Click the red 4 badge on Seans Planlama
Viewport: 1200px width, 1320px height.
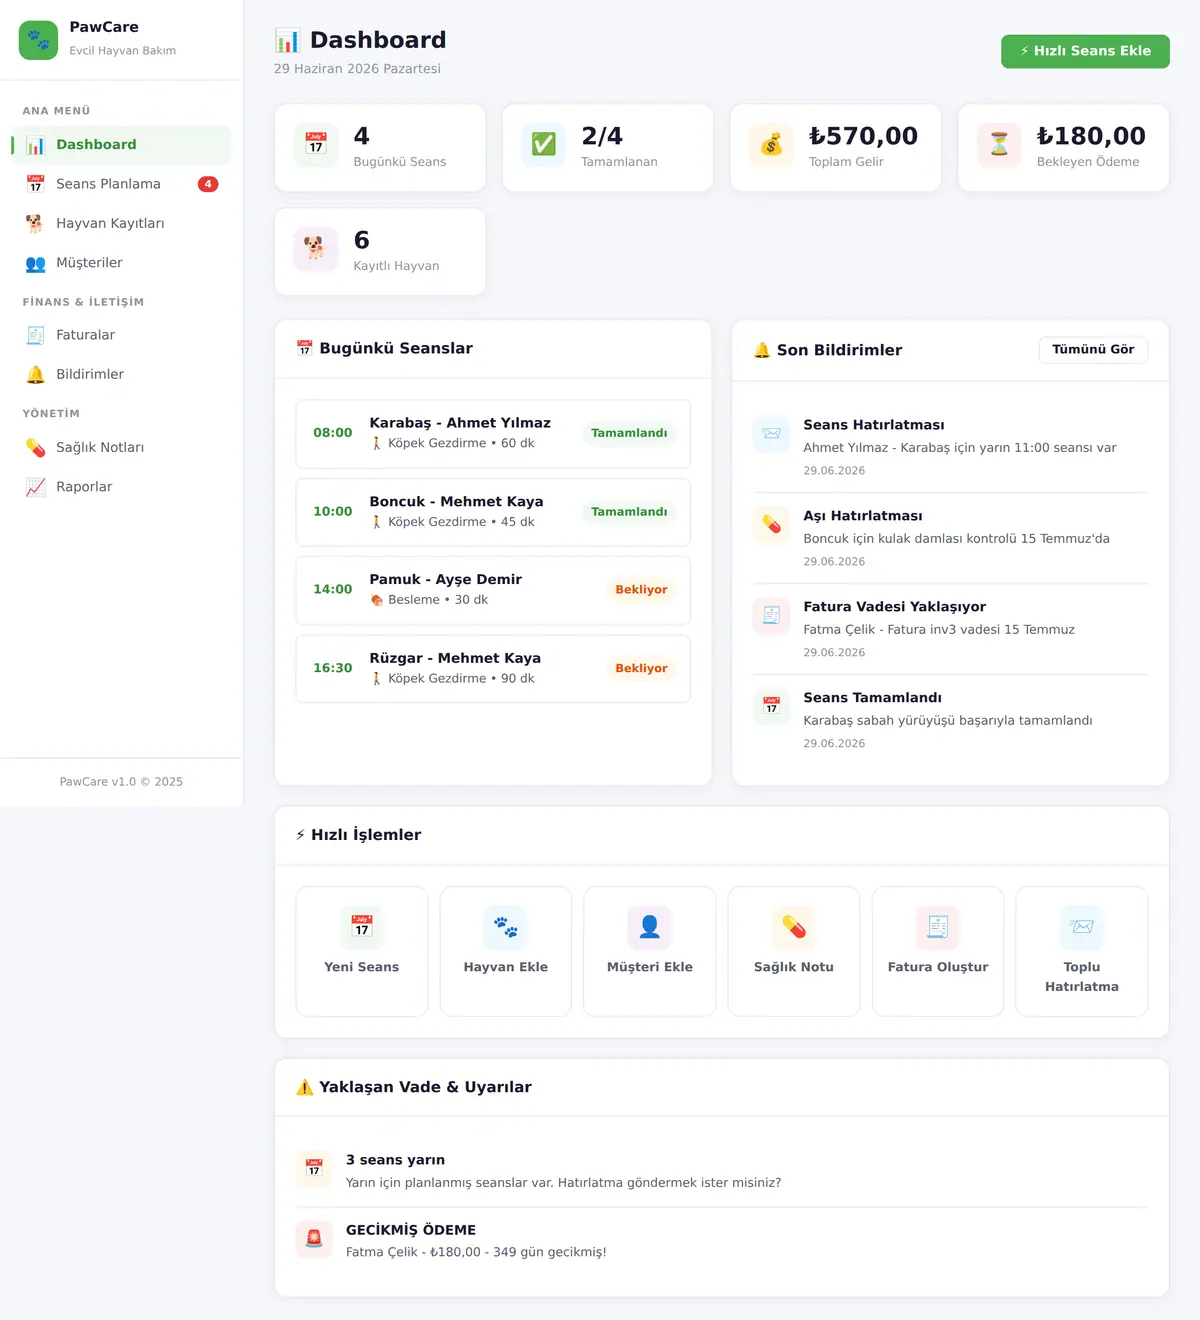208,184
